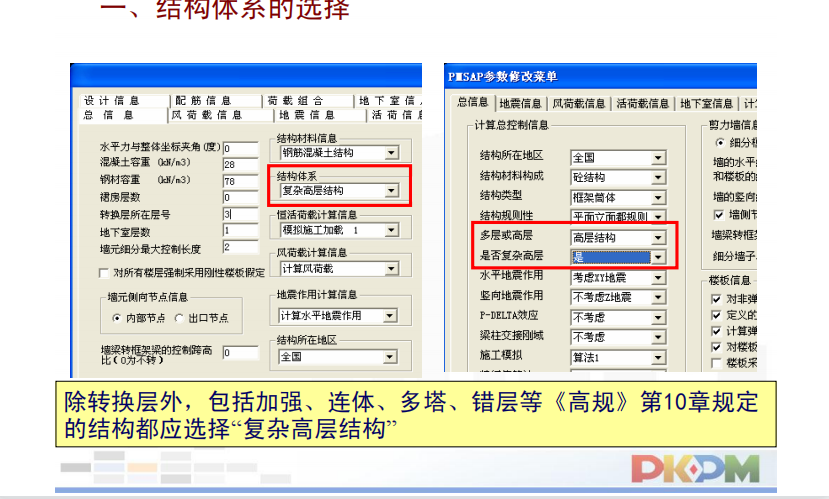The height and width of the screenshot is (499, 829).
Task: Open 多层或高层 dropdown showing 高层结构
Action: 618,238
